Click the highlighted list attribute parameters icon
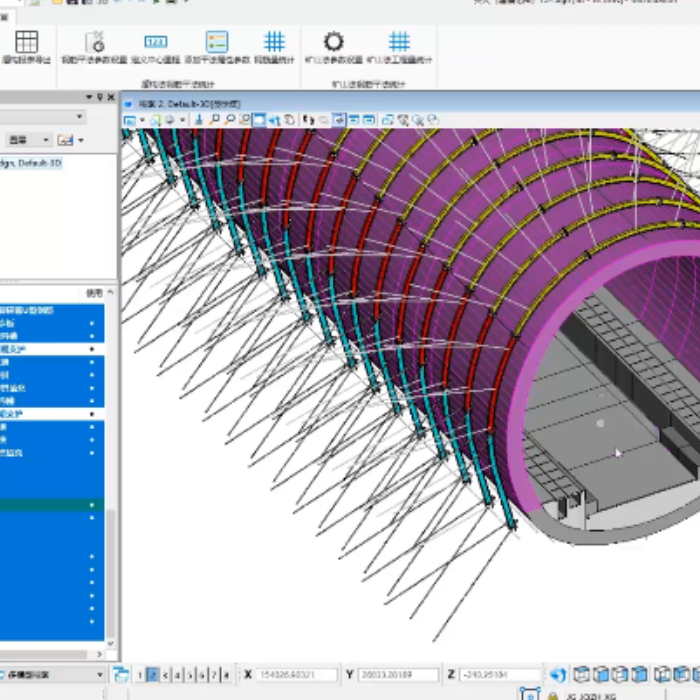The height and width of the screenshot is (700, 700). (x=217, y=42)
